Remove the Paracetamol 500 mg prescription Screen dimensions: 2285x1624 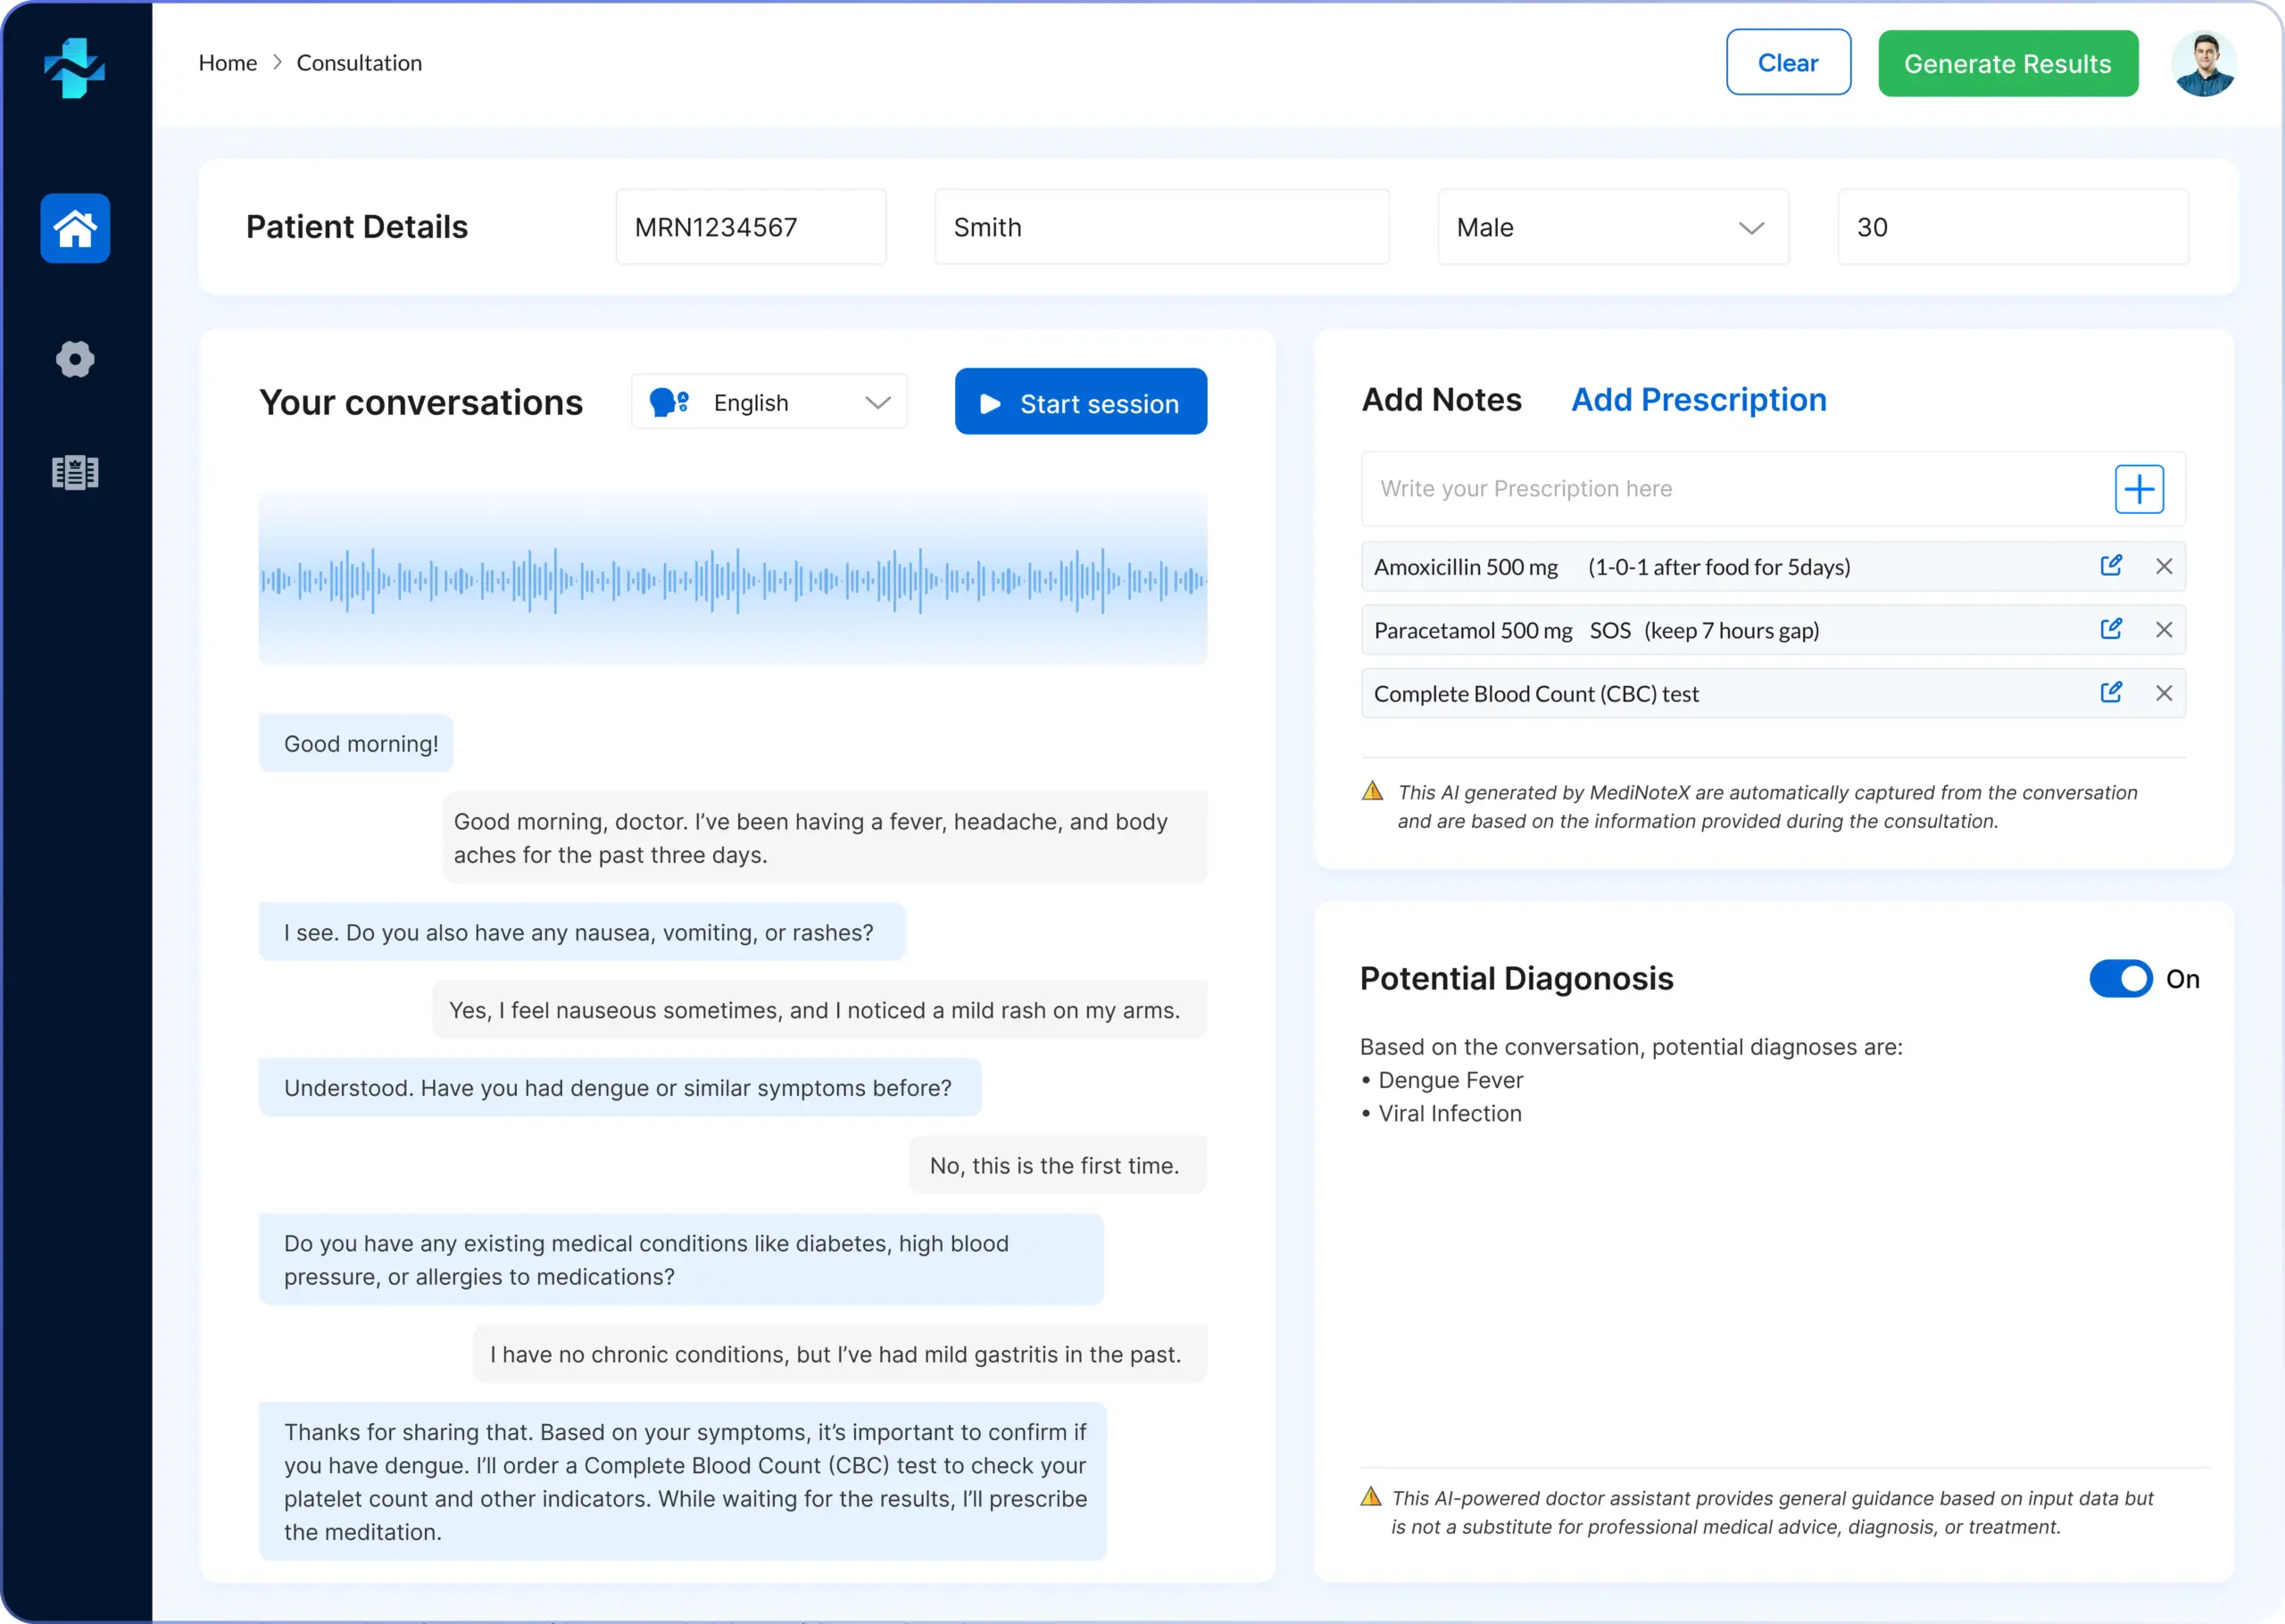coord(2163,630)
